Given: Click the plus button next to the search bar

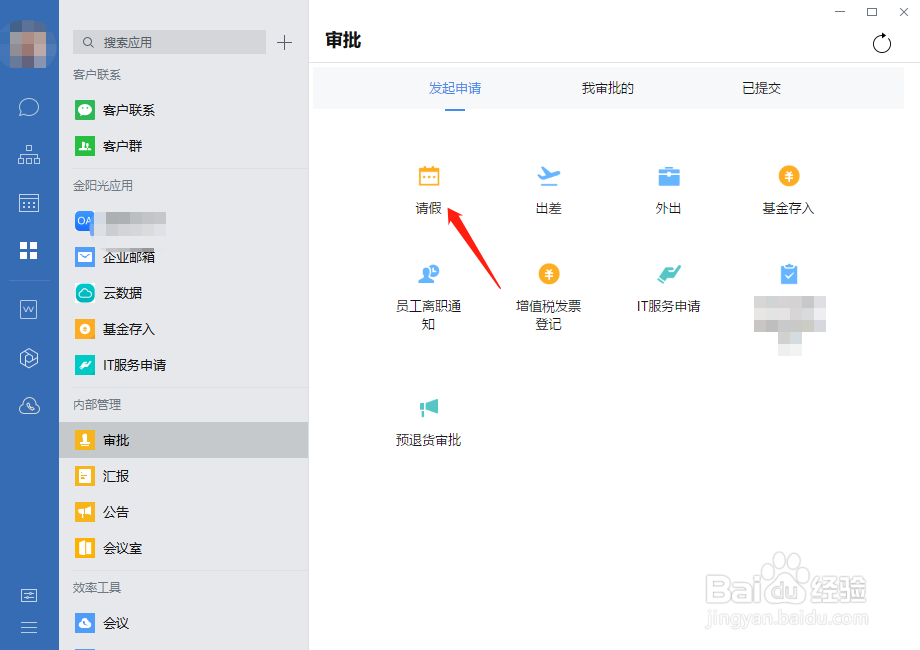Looking at the screenshot, I should (284, 42).
